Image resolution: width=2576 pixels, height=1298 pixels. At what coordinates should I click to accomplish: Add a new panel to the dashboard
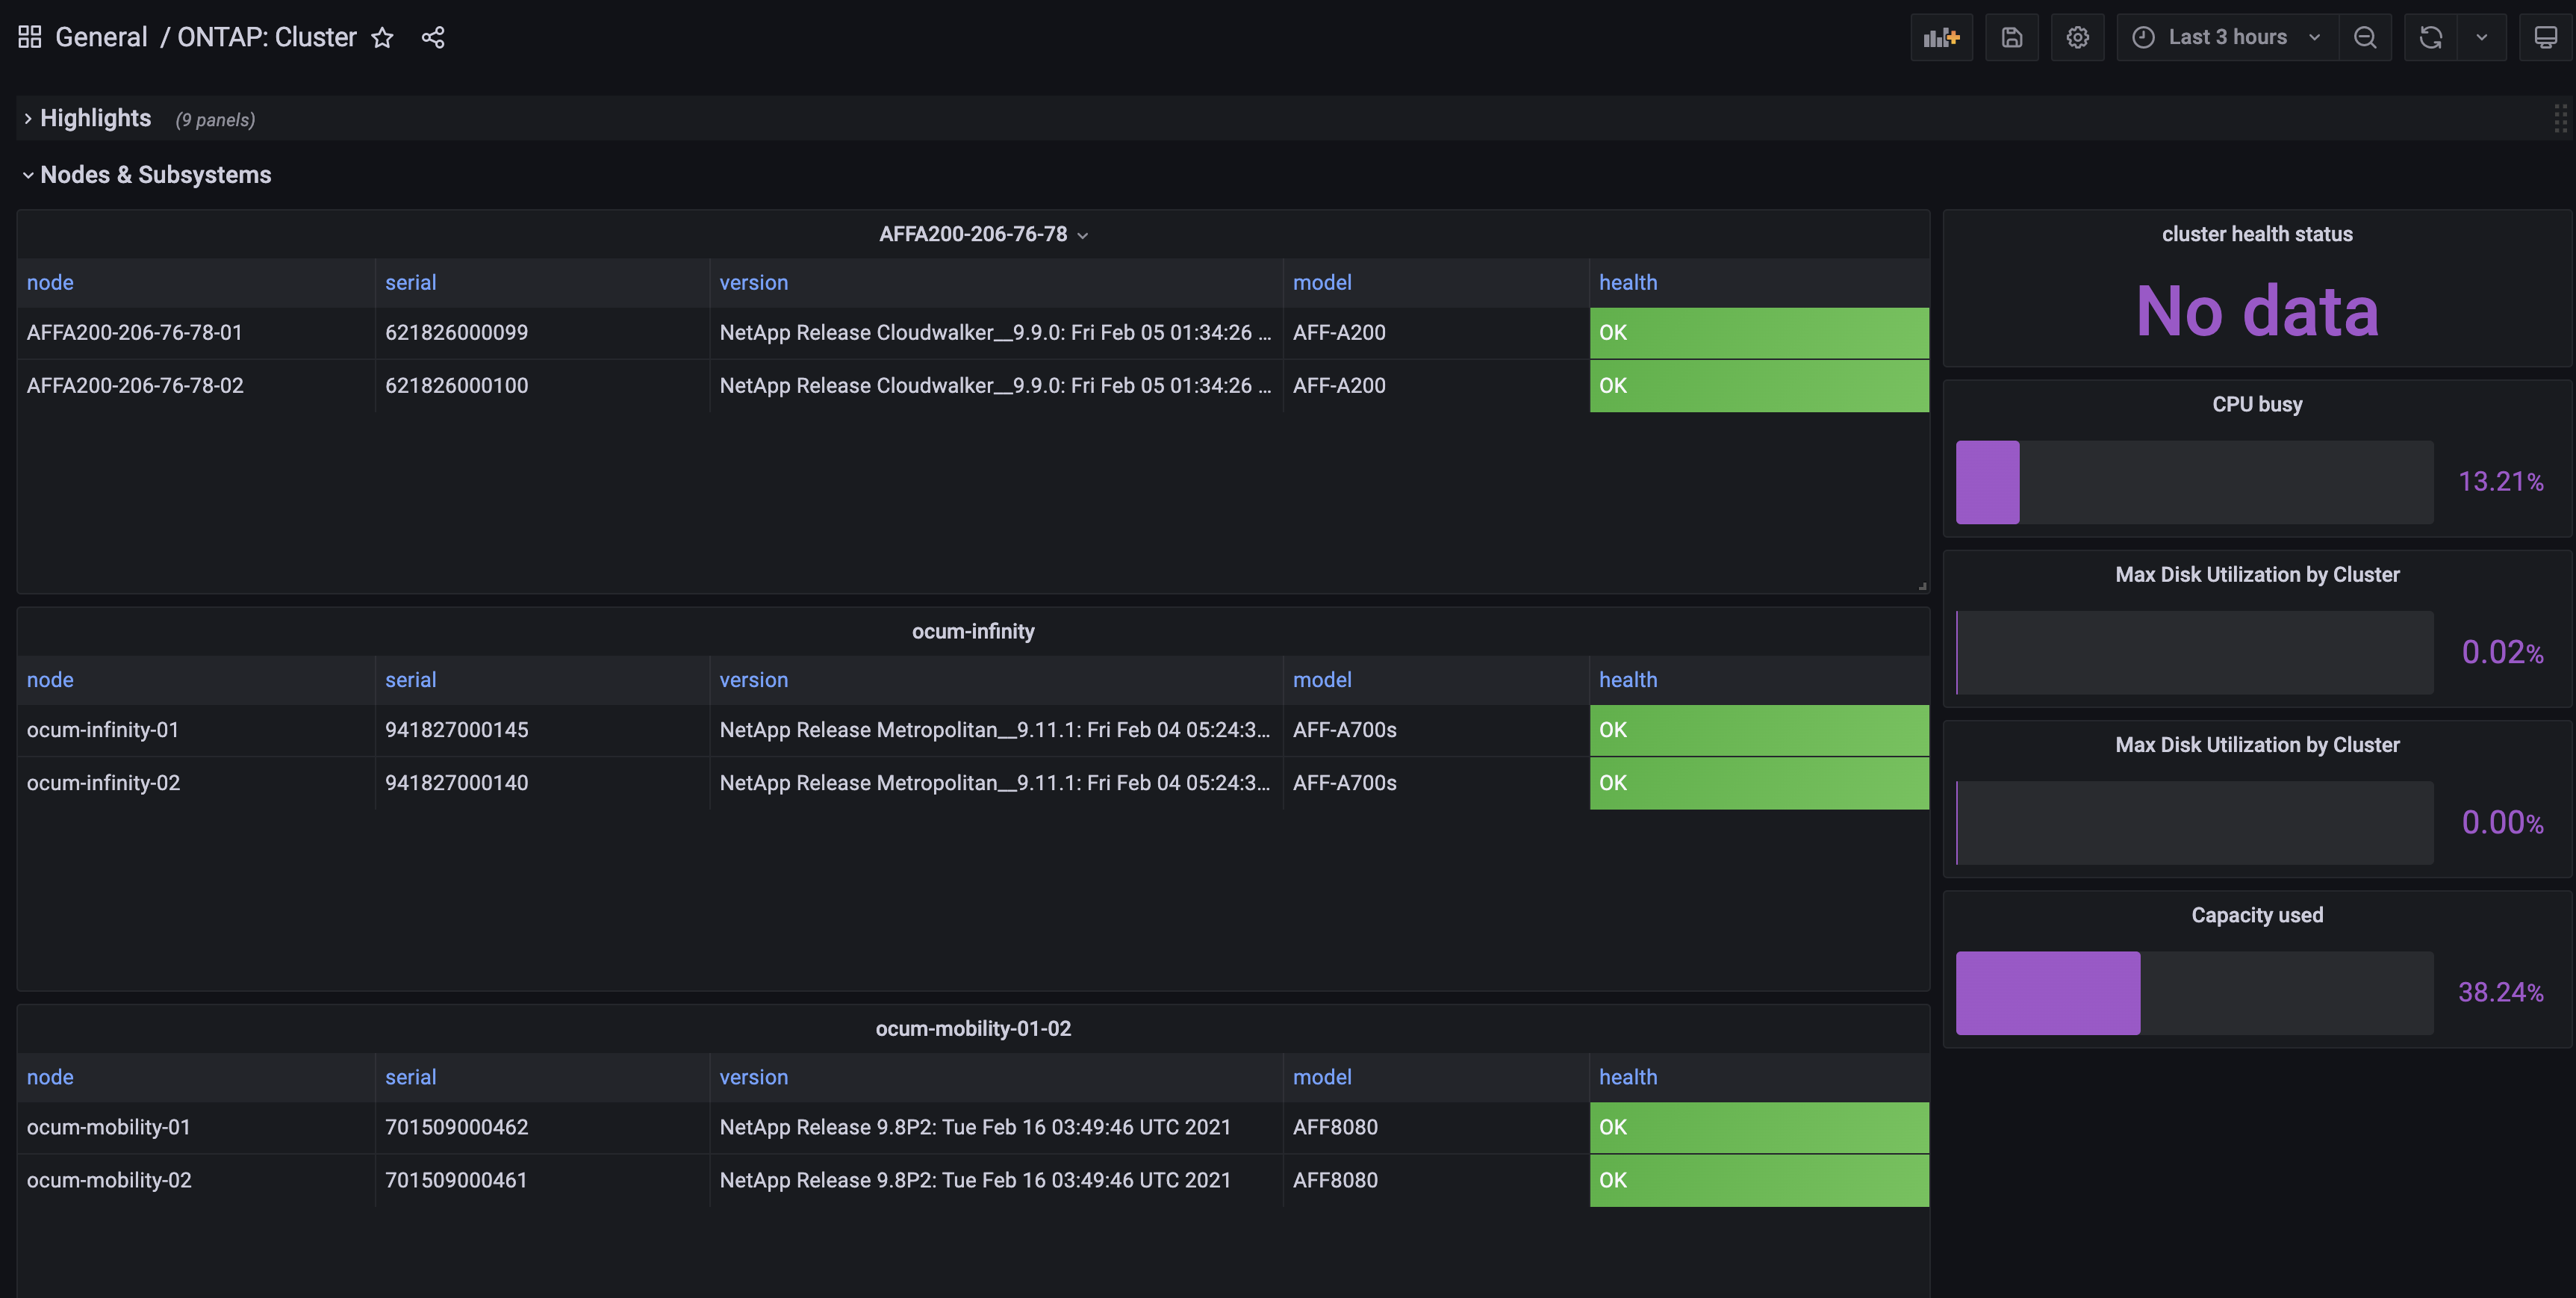tap(1941, 37)
